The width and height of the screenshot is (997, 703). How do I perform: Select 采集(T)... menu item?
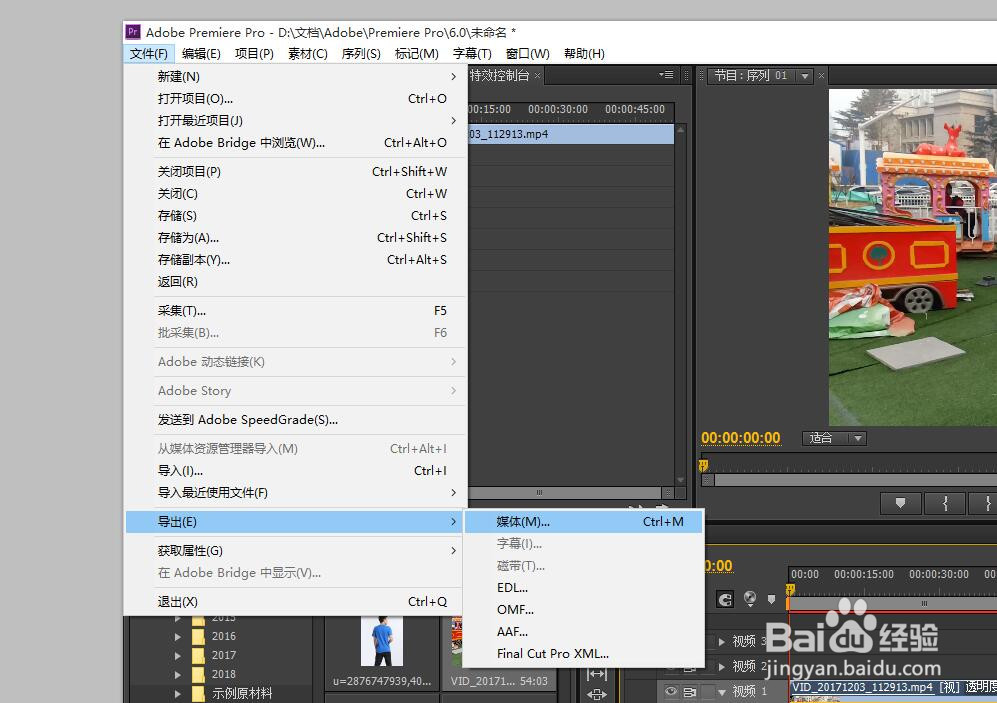295,311
